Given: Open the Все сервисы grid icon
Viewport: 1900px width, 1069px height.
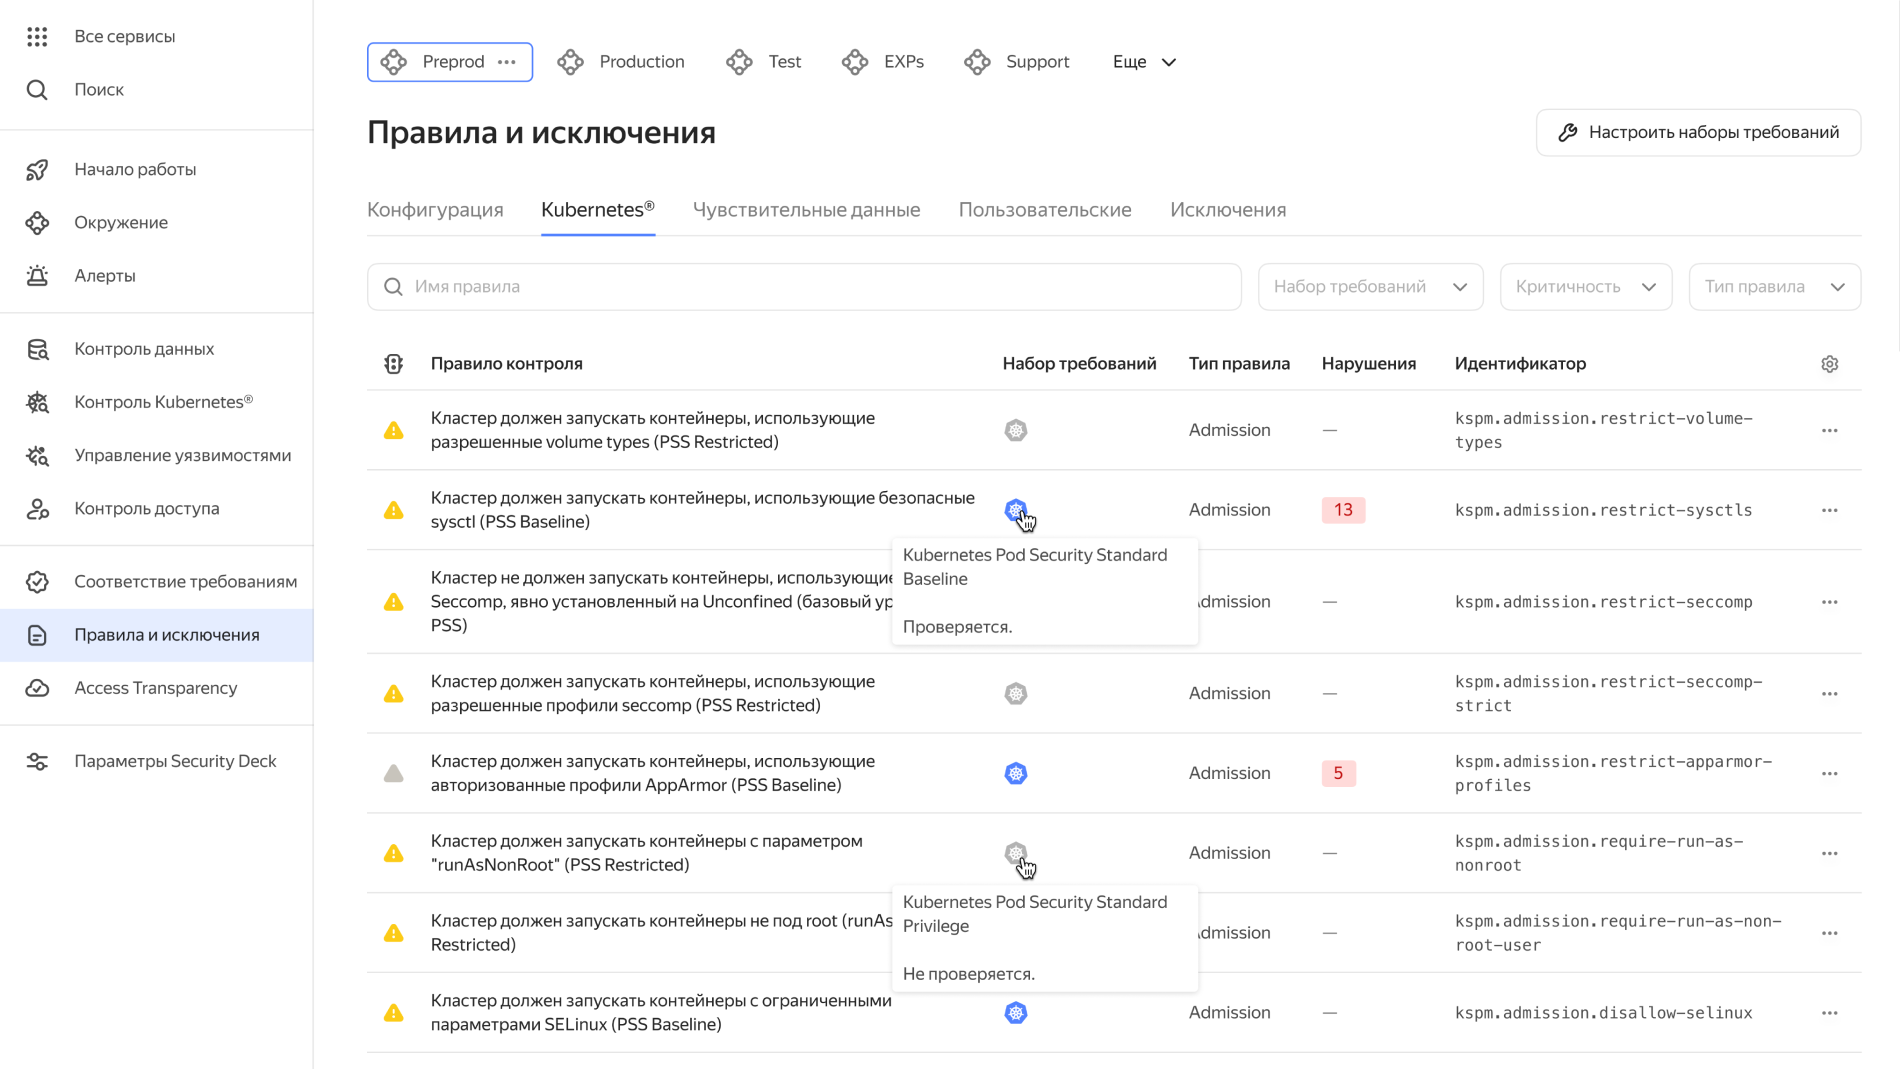Looking at the screenshot, I should tap(37, 36).
